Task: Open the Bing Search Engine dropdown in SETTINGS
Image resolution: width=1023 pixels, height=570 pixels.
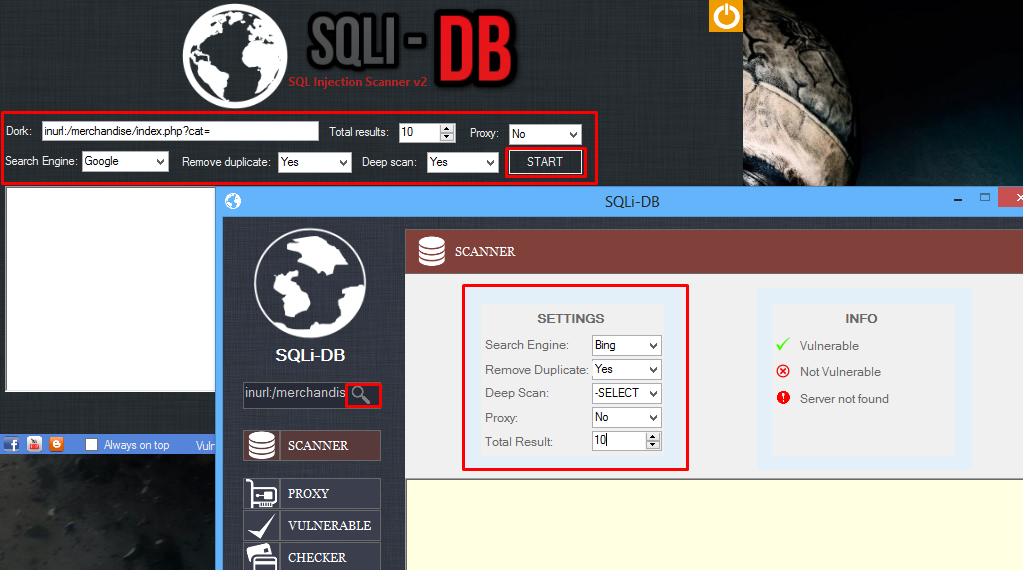Action: tap(626, 345)
